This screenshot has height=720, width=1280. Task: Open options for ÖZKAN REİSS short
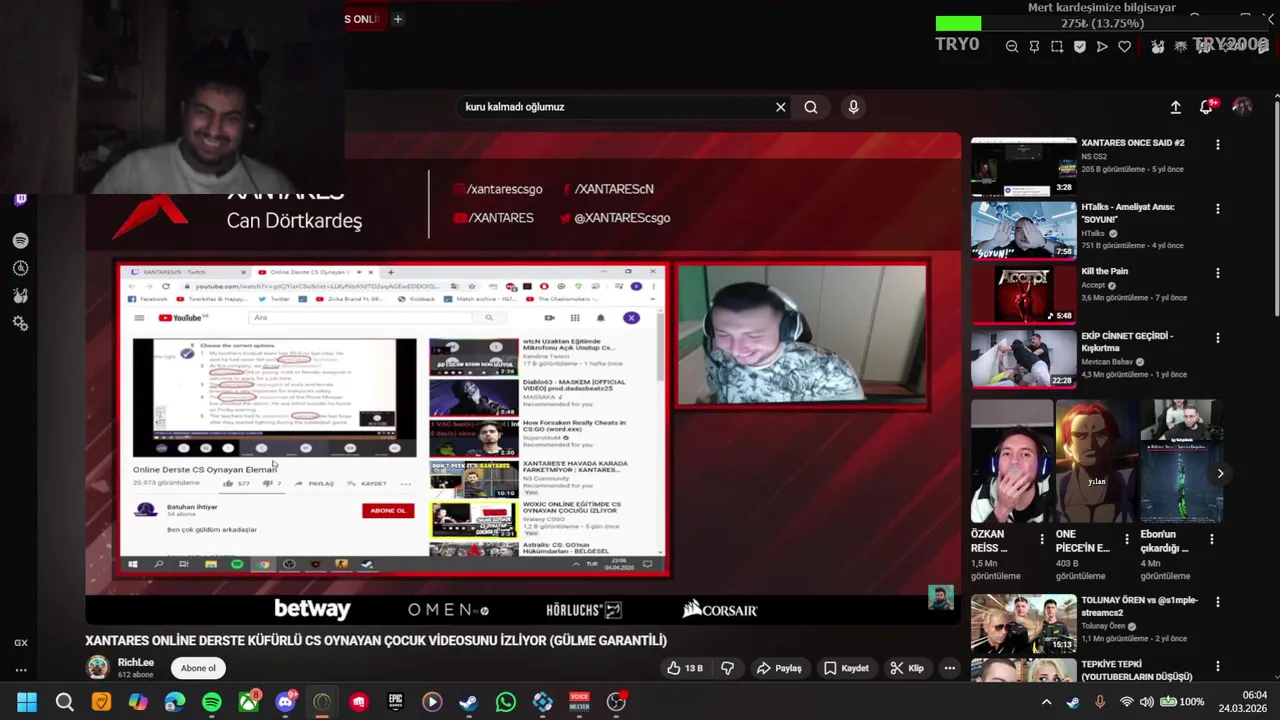coord(1042,539)
